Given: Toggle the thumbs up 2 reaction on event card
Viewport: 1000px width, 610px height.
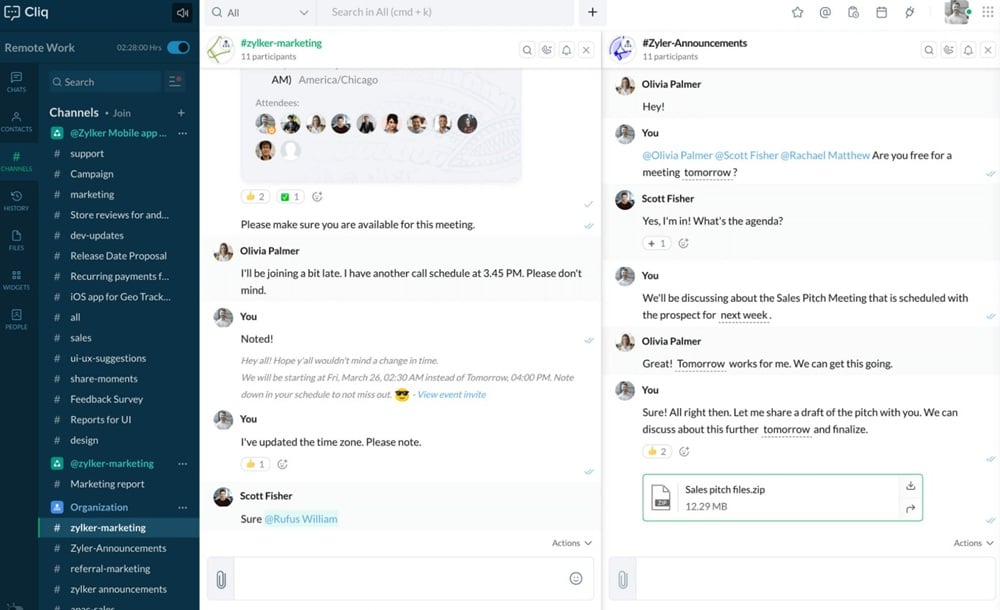Looking at the screenshot, I should point(255,197).
